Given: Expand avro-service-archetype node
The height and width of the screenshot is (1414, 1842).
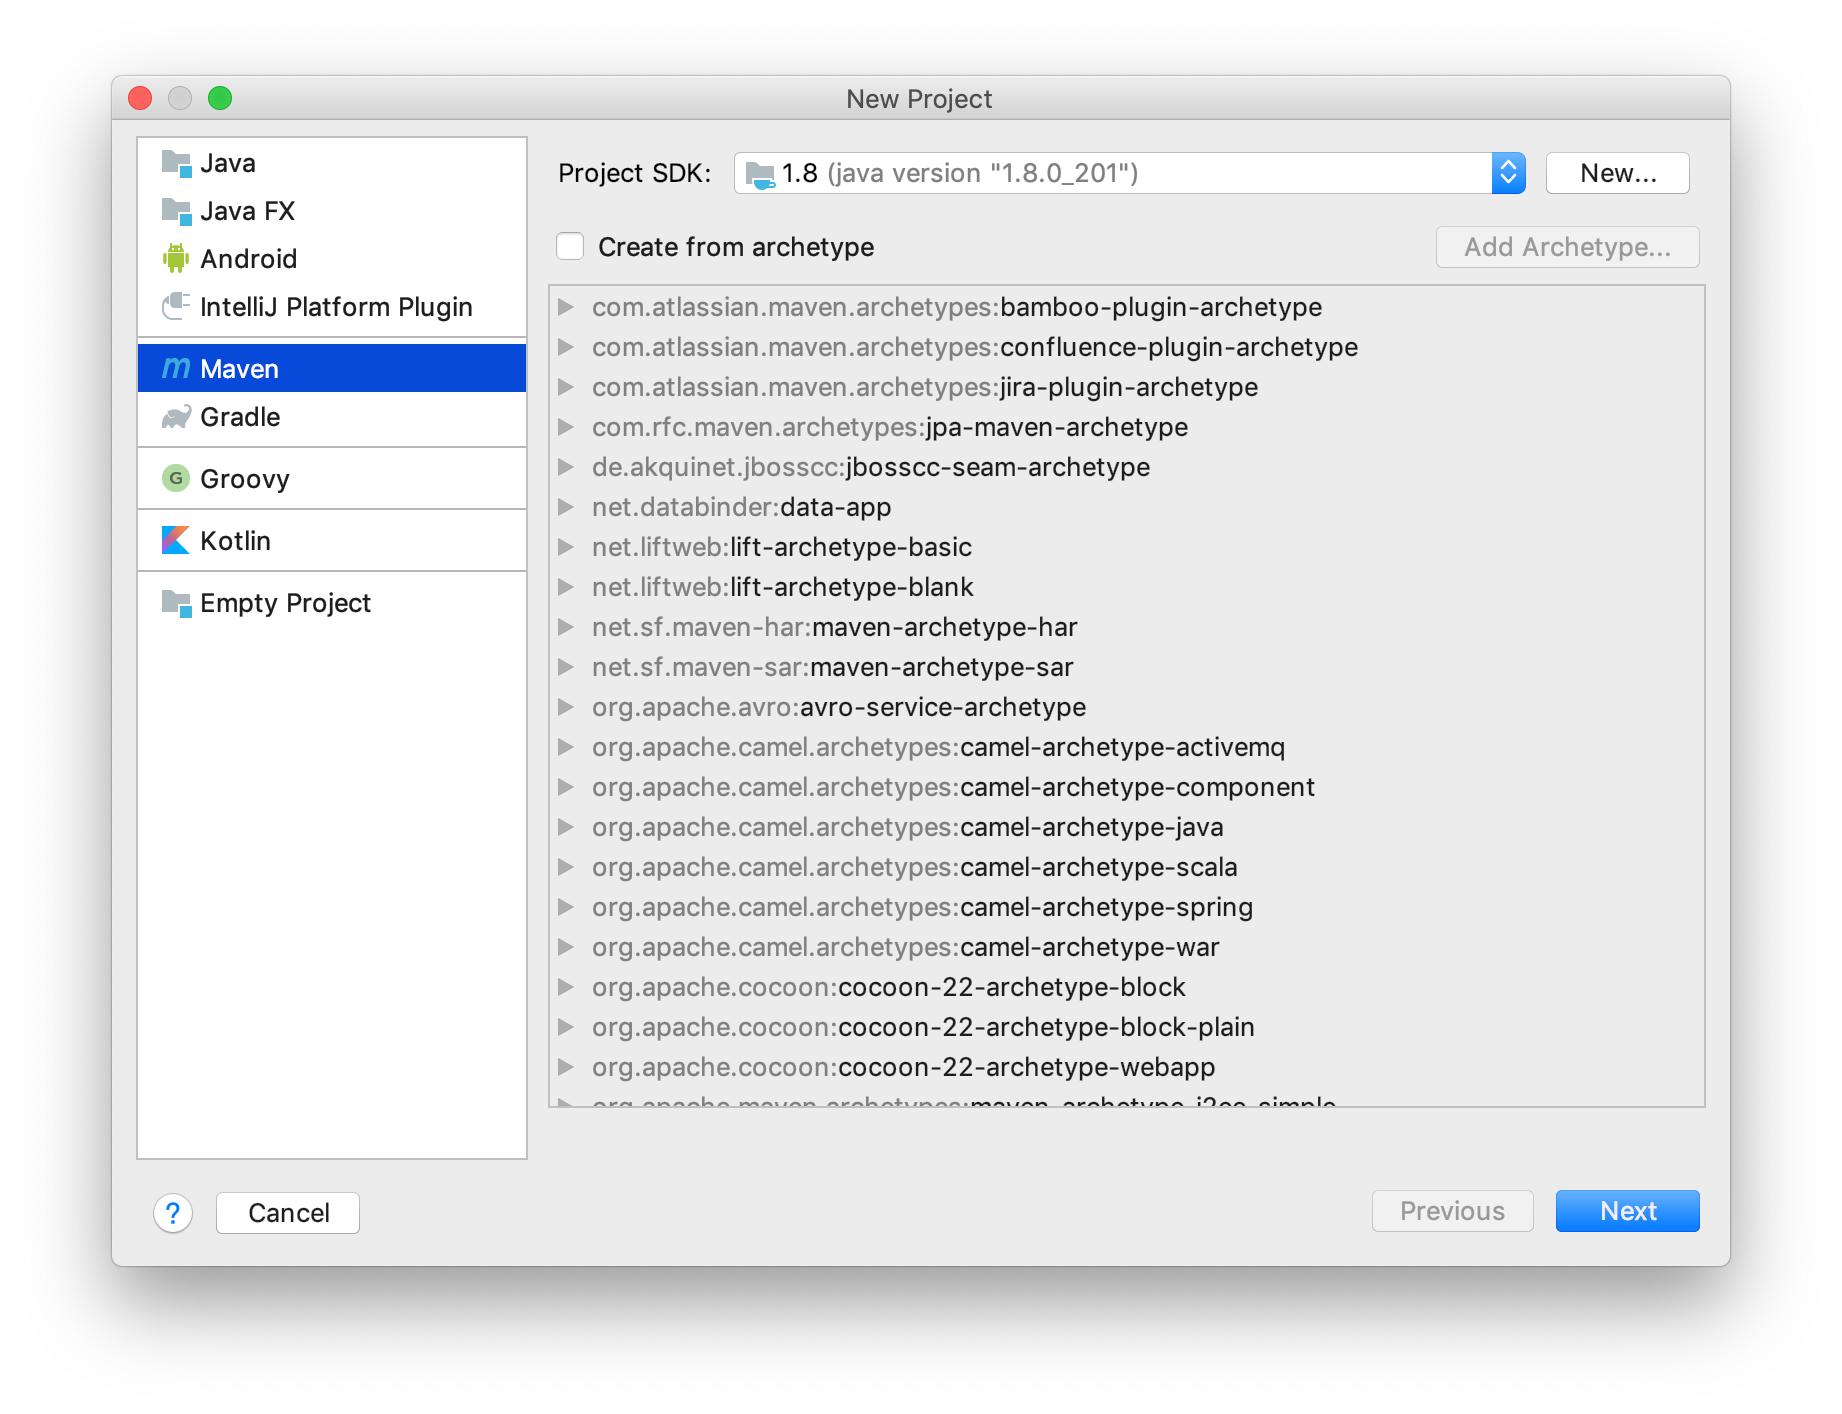Looking at the screenshot, I should 566,706.
